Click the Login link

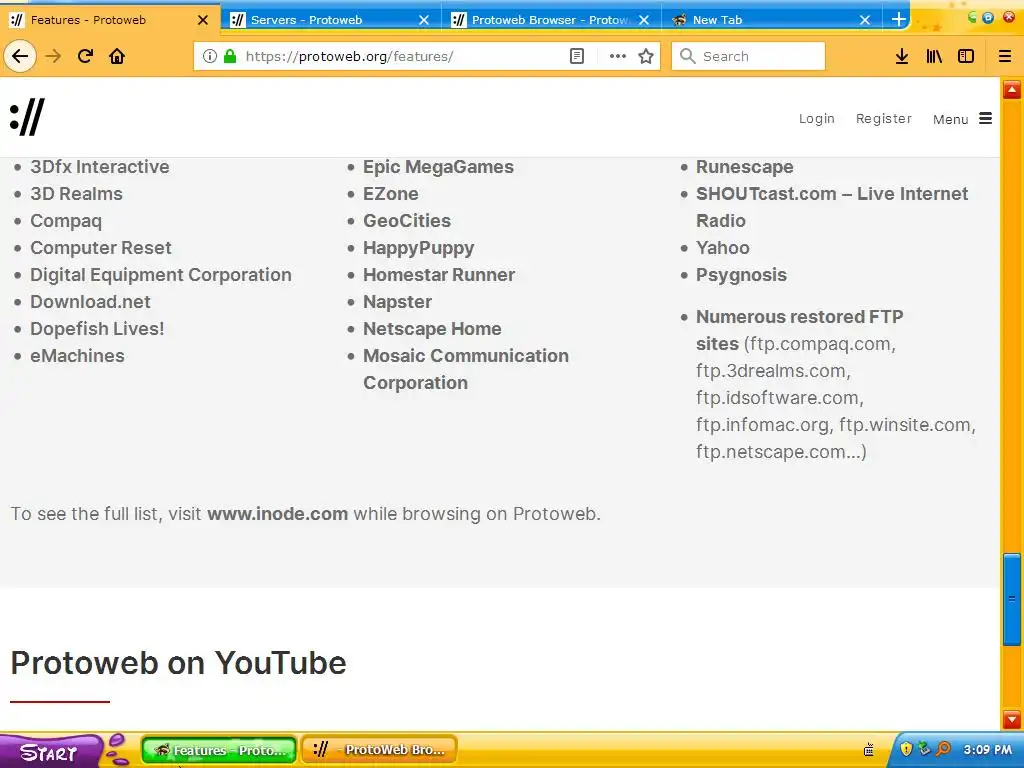click(x=816, y=119)
